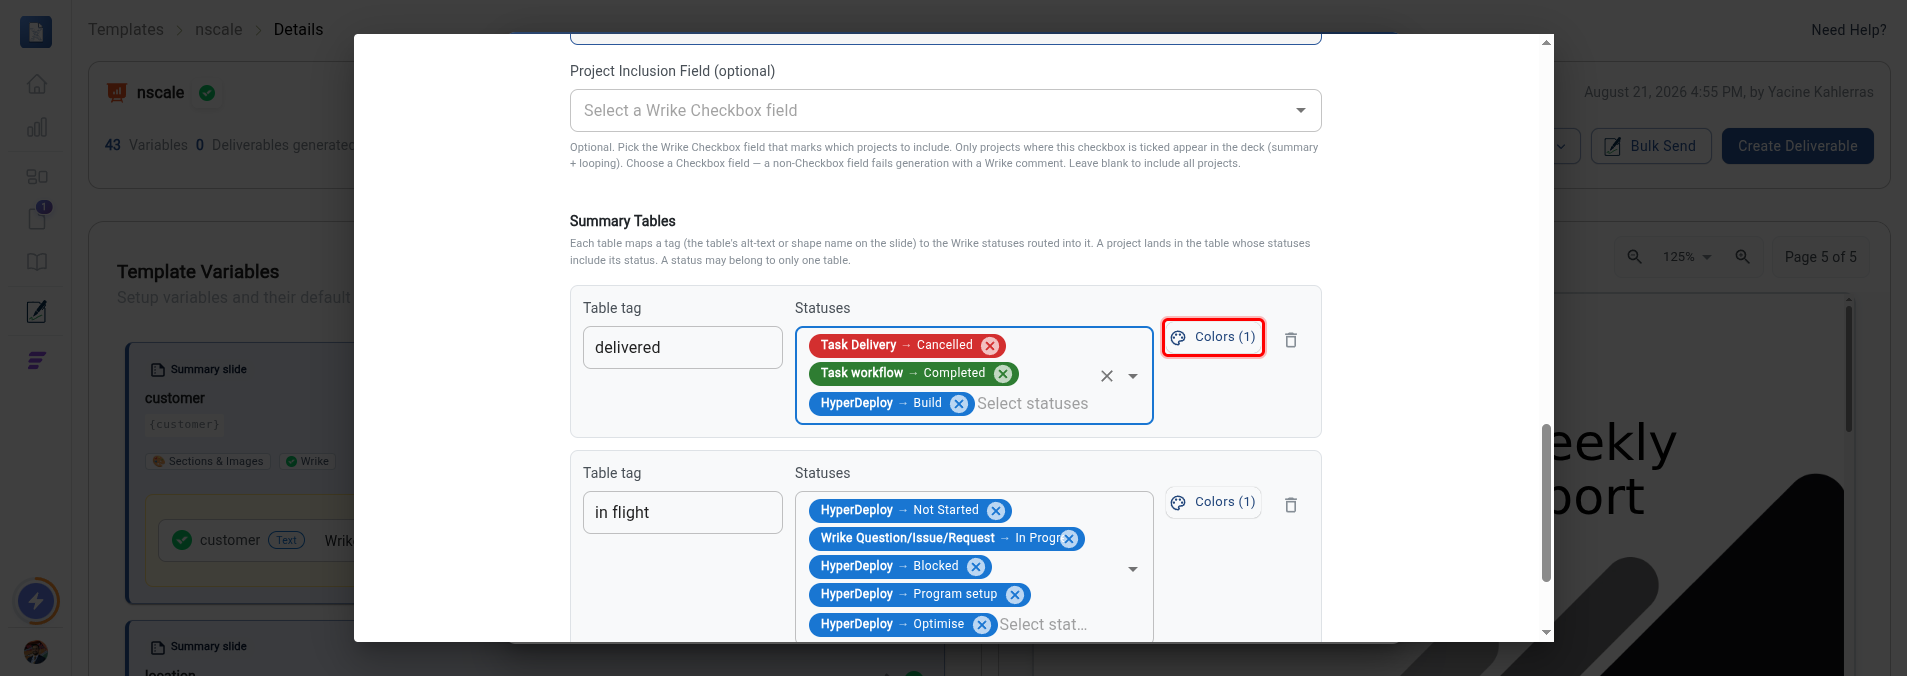Image resolution: width=1907 pixels, height=676 pixels.
Task: Zoom out the preview with magnifier icon
Action: pos(1634,257)
